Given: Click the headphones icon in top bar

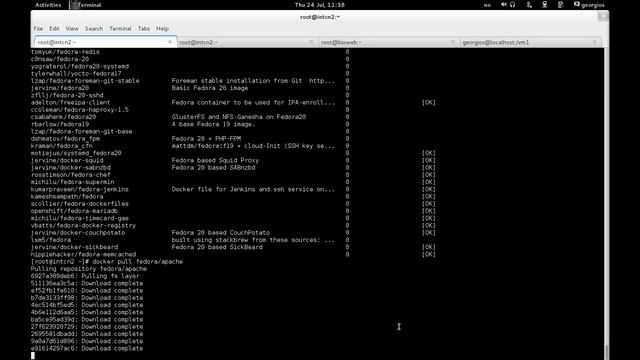Looking at the screenshot, I should coord(513,4).
